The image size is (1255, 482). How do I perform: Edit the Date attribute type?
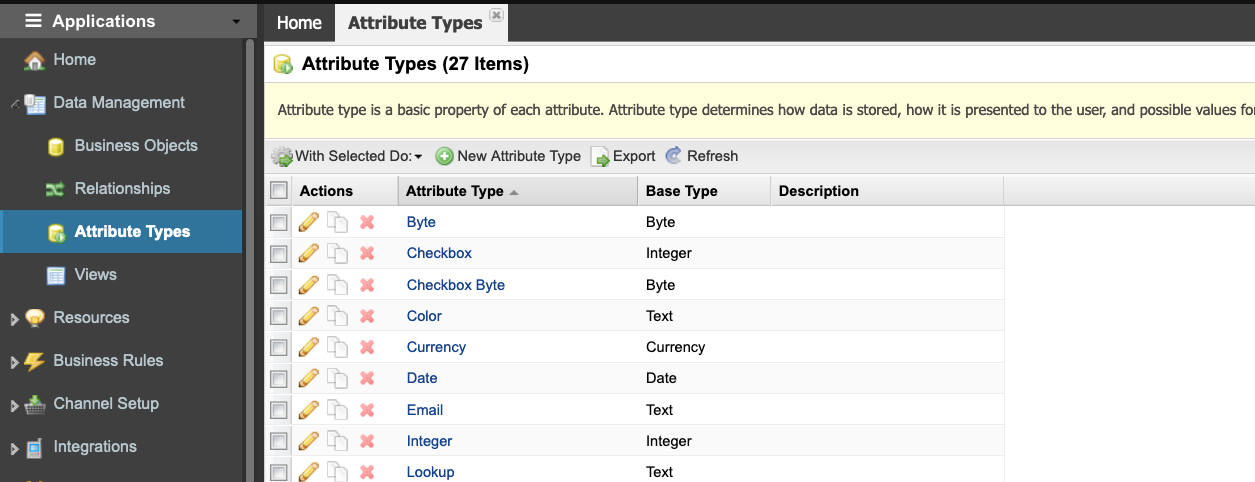coord(309,378)
